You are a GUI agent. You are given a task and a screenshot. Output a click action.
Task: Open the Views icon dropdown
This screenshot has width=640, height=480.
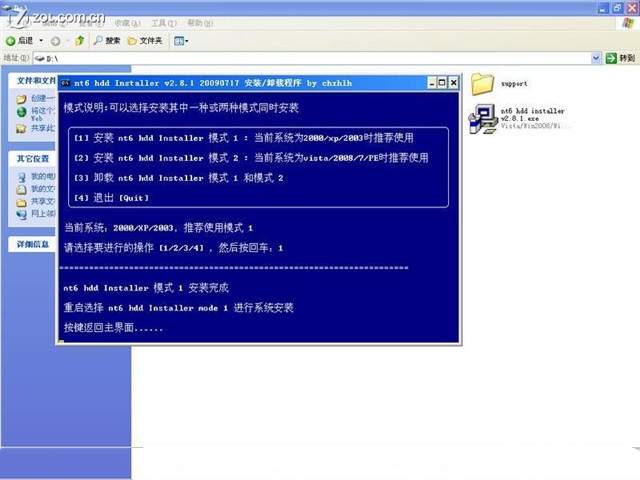pyautogui.click(x=181, y=41)
